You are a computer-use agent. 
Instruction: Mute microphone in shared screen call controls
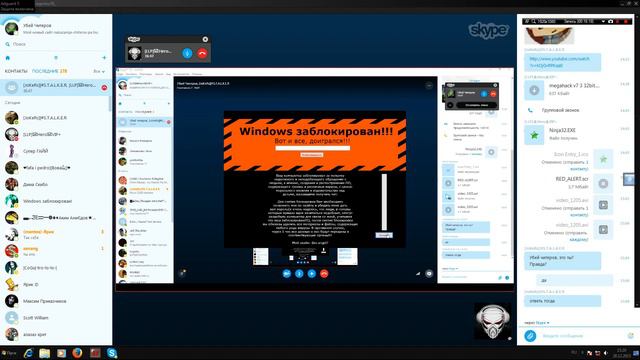pos(299,274)
